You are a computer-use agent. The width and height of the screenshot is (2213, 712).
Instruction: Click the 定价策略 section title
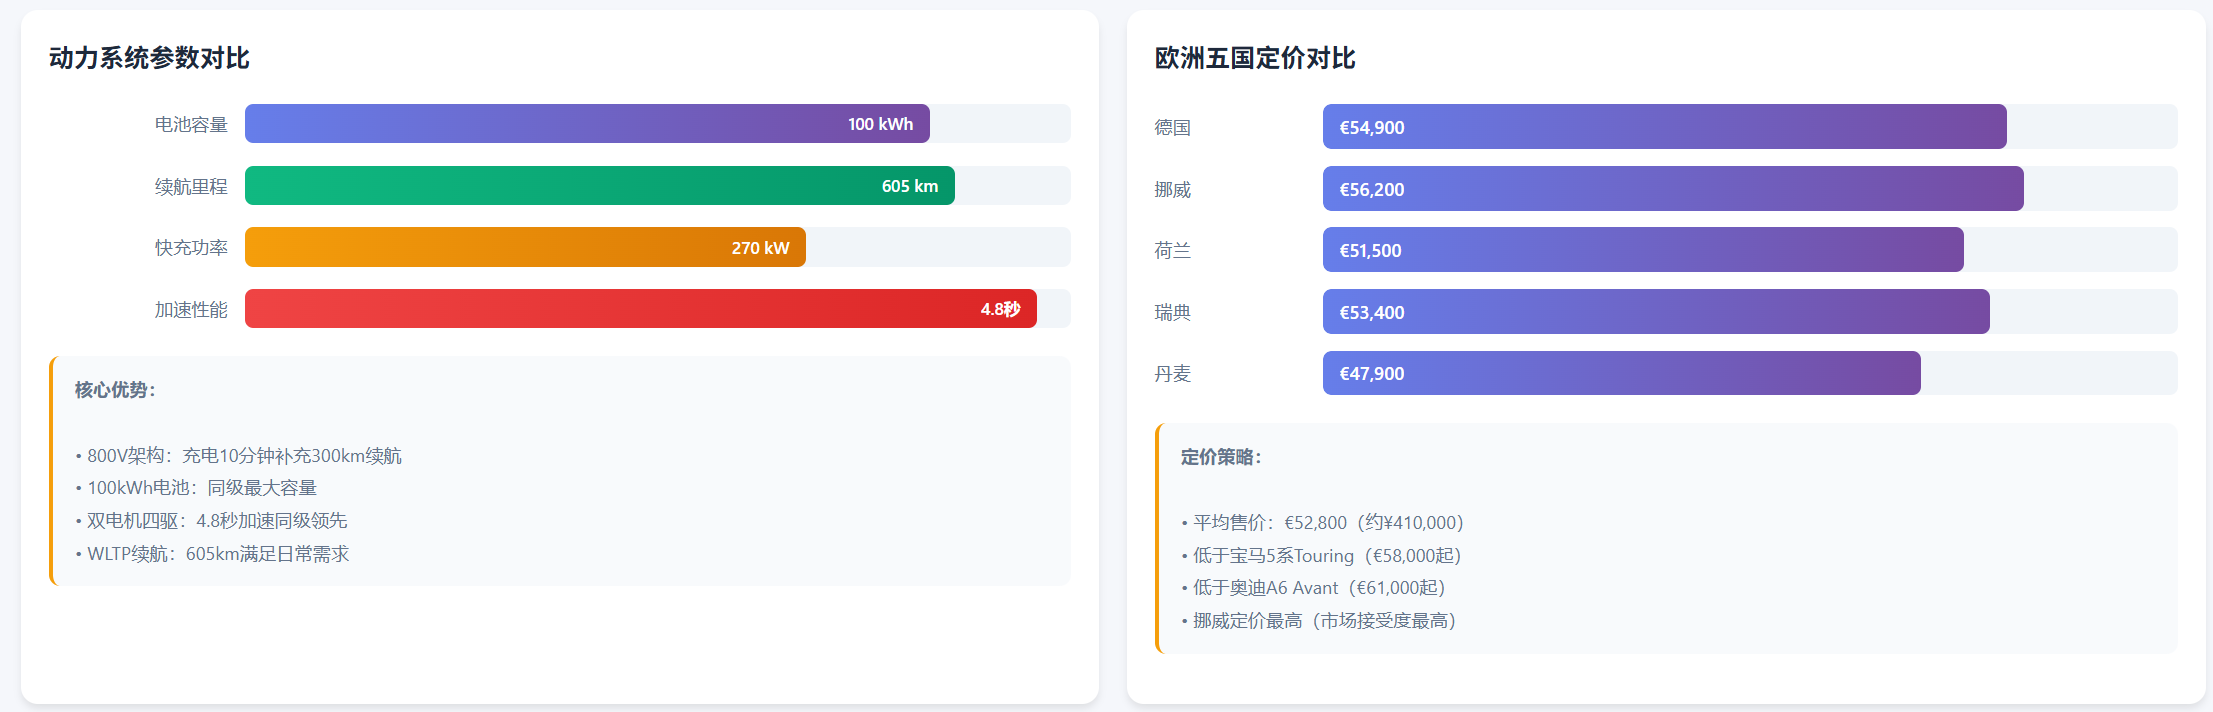(x=1221, y=457)
